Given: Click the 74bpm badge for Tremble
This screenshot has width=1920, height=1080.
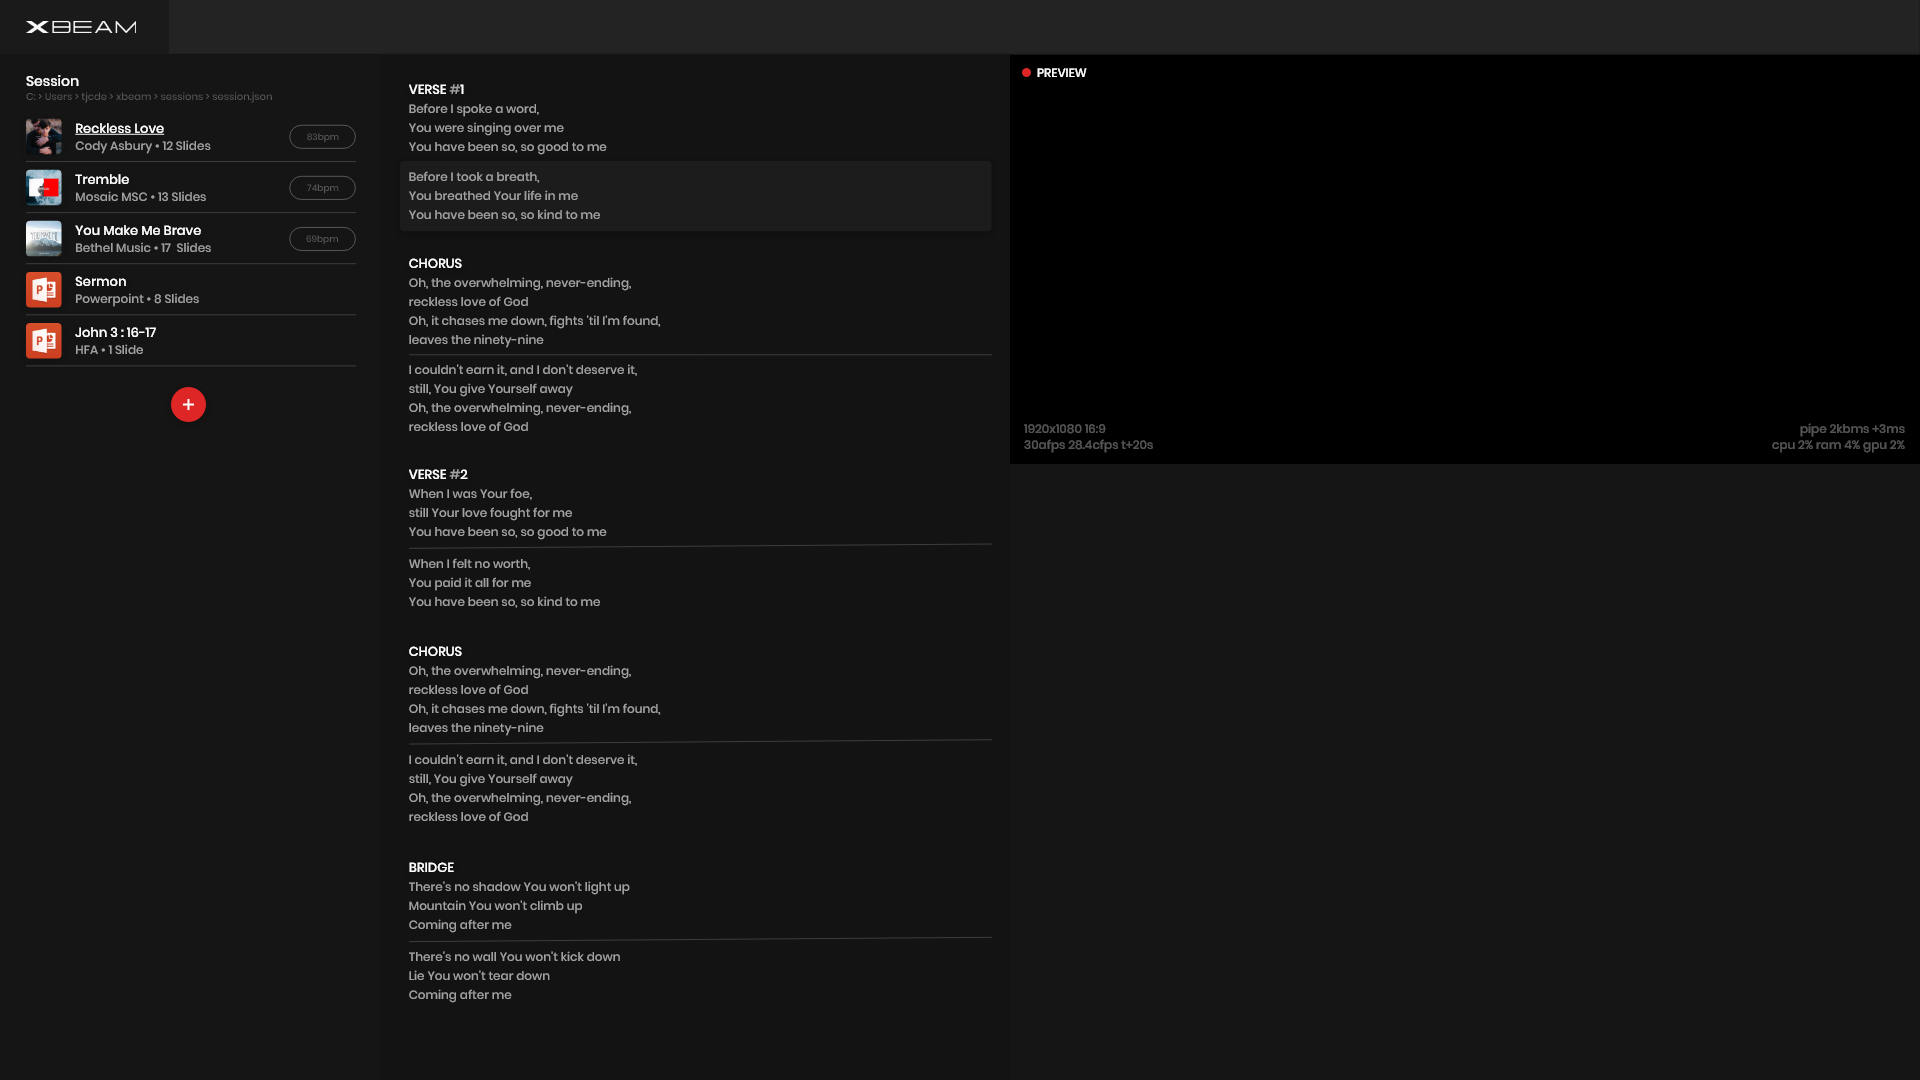Looking at the screenshot, I should coord(322,188).
